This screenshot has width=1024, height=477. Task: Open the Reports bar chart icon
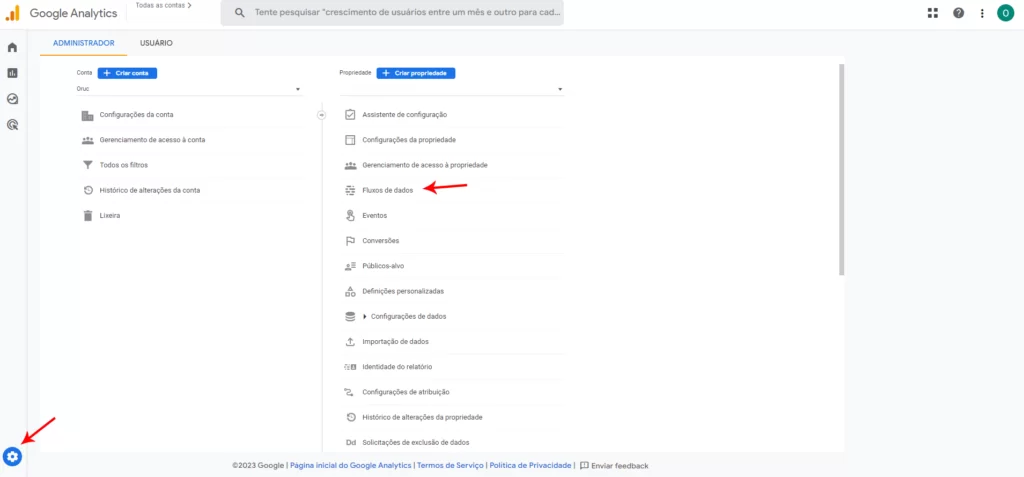12,73
